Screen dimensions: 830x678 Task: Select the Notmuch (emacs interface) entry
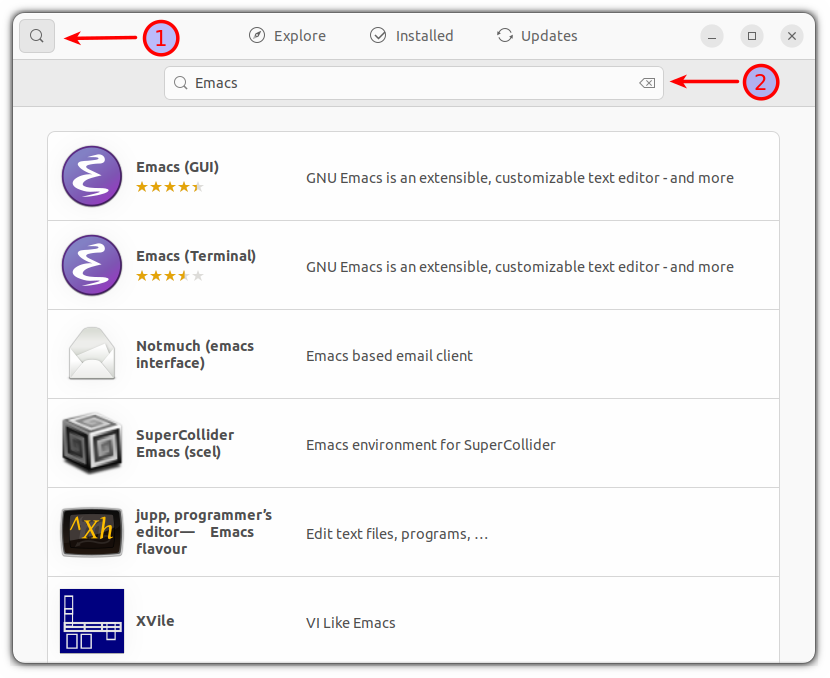[413, 354]
